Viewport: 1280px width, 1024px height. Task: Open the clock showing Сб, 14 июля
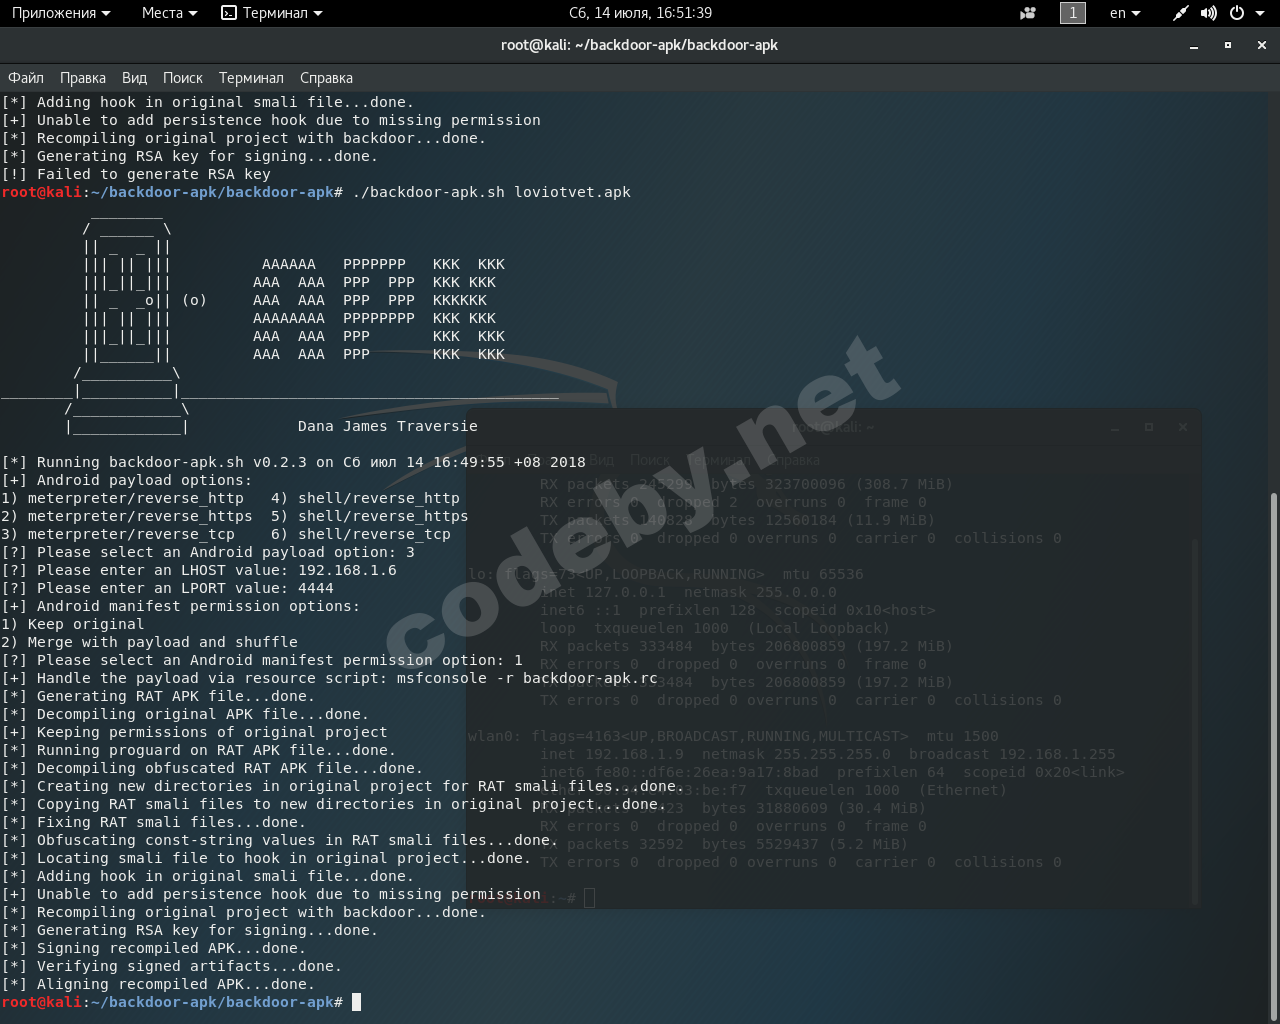[640, 13]
